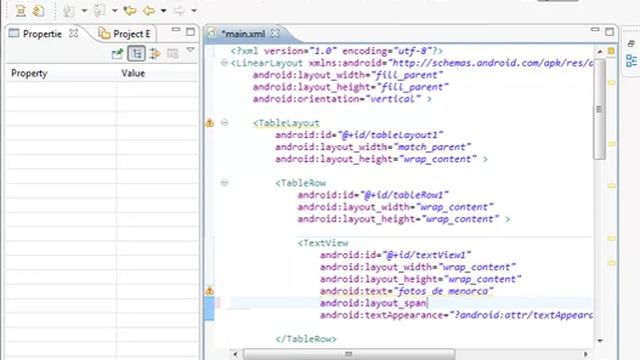Viewport: 640px width, 360px height.
Task: Navigate forward with the grey right arrow
Action: coord(179,11)
